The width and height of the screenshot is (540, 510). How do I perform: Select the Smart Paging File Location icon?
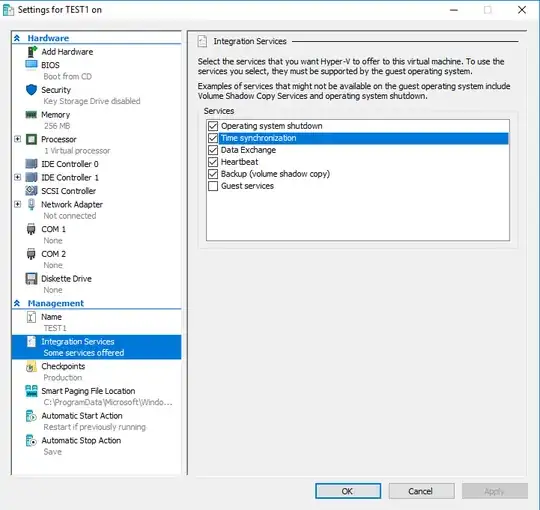pyautogui.click(x=31, y=391)
